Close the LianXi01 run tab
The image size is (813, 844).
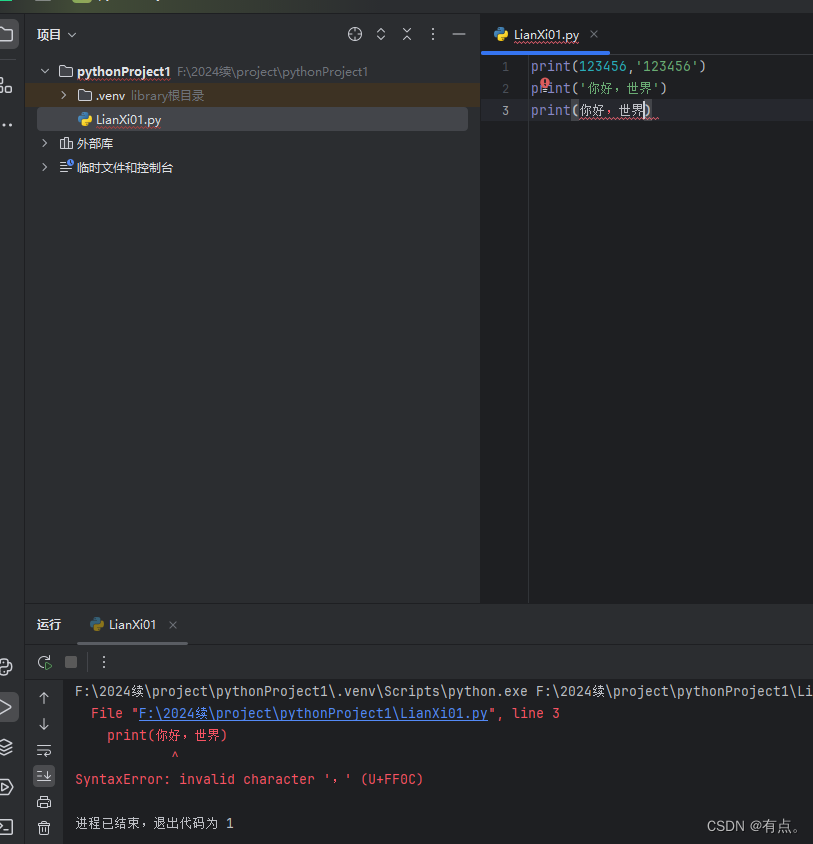pos(173,625)
